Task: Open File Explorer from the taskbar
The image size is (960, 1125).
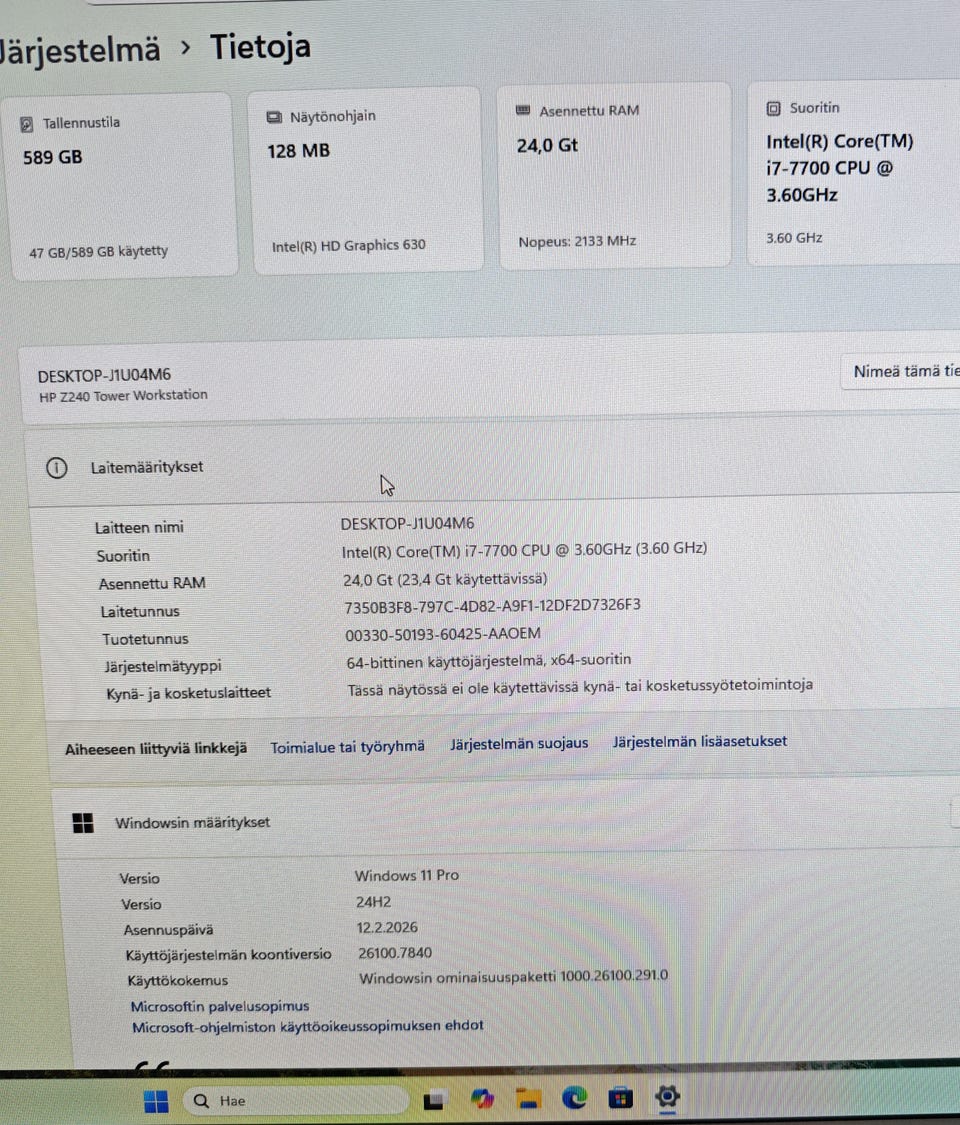Action: (528, 1098)
